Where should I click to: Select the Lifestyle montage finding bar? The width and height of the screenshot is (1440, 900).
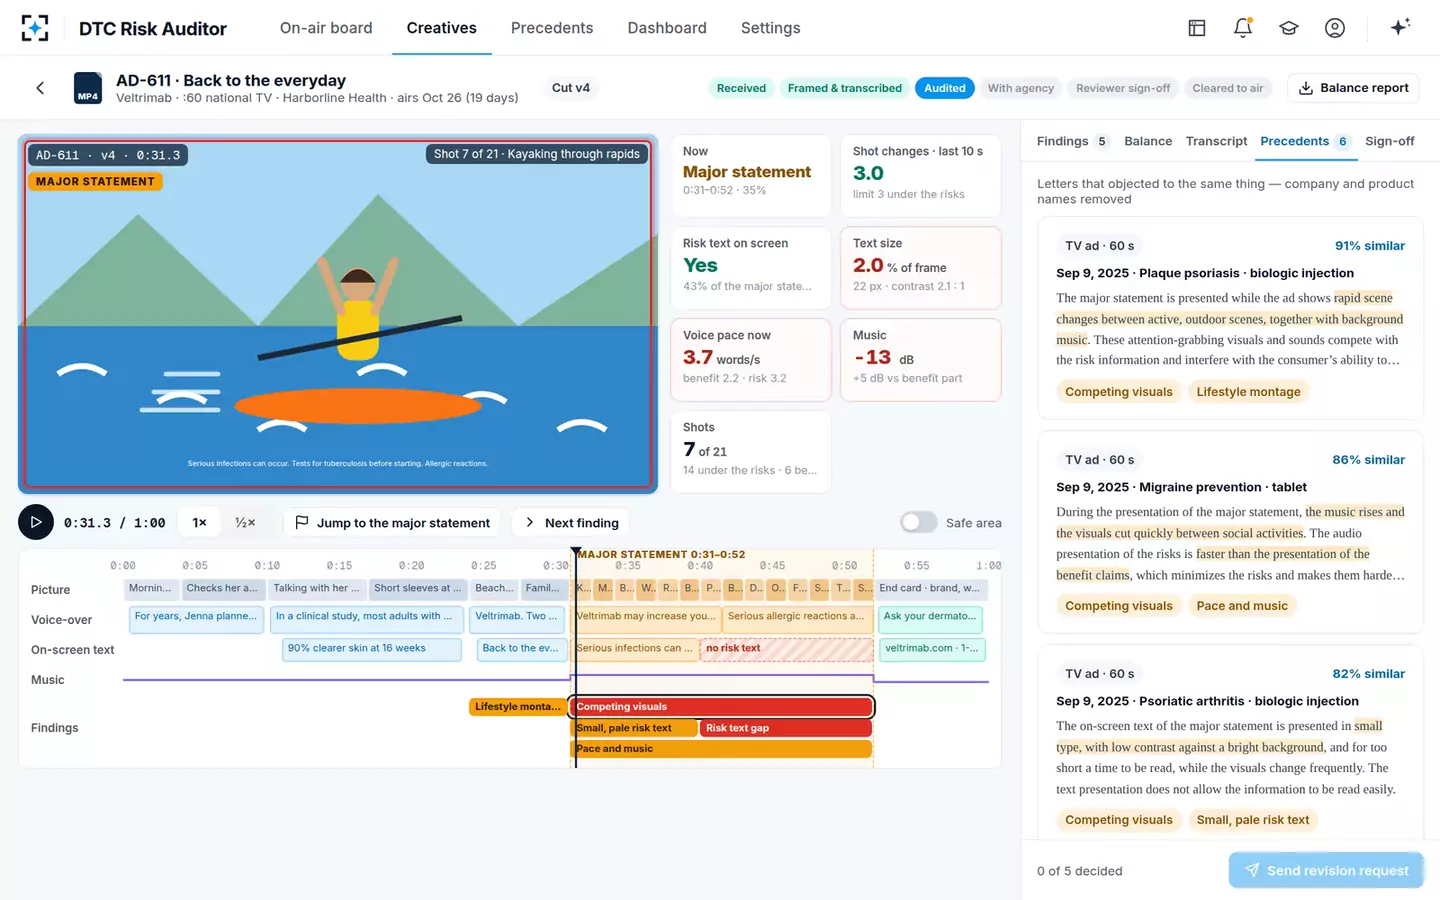(x=518, y=707)
